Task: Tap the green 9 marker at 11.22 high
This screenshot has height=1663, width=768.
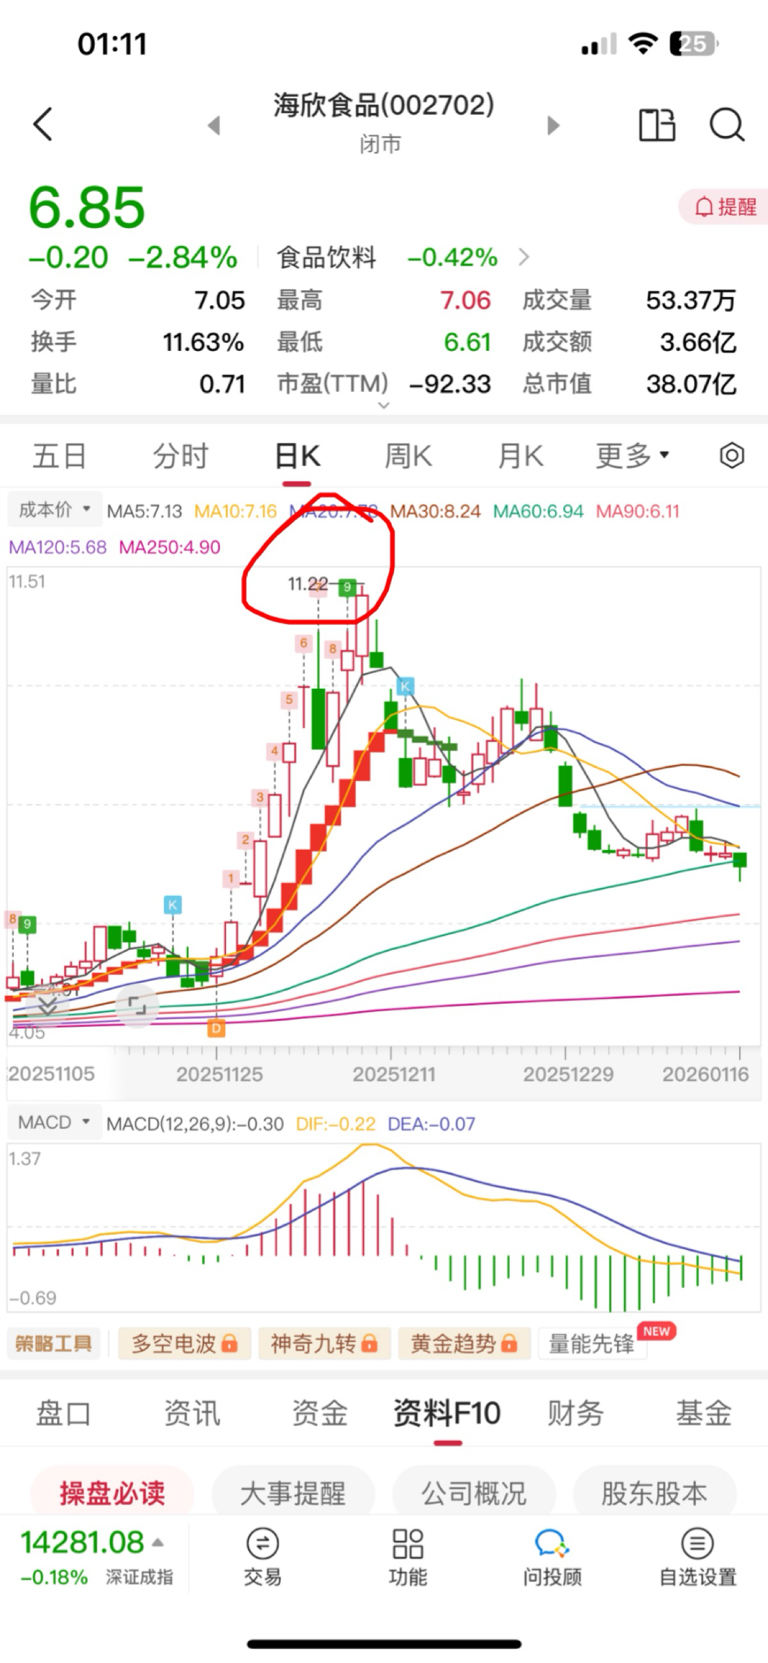Action: click(x=347, y=587)
